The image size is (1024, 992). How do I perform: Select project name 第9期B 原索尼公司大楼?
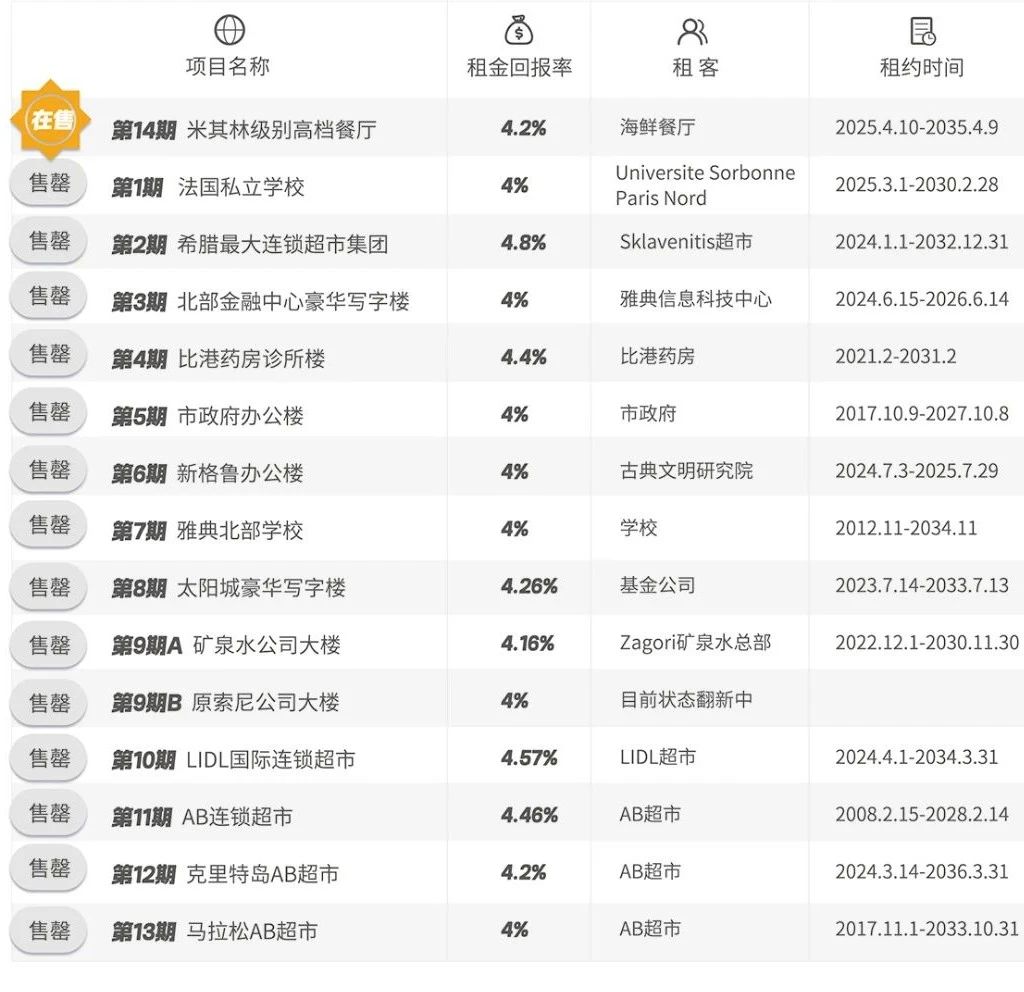[x=225, y=702]
